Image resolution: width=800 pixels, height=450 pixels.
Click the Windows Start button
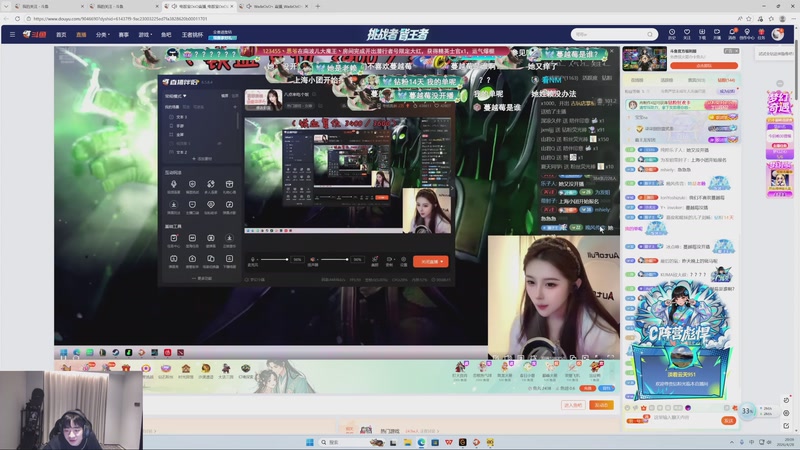pyautogui.click(x=310, y=442)
